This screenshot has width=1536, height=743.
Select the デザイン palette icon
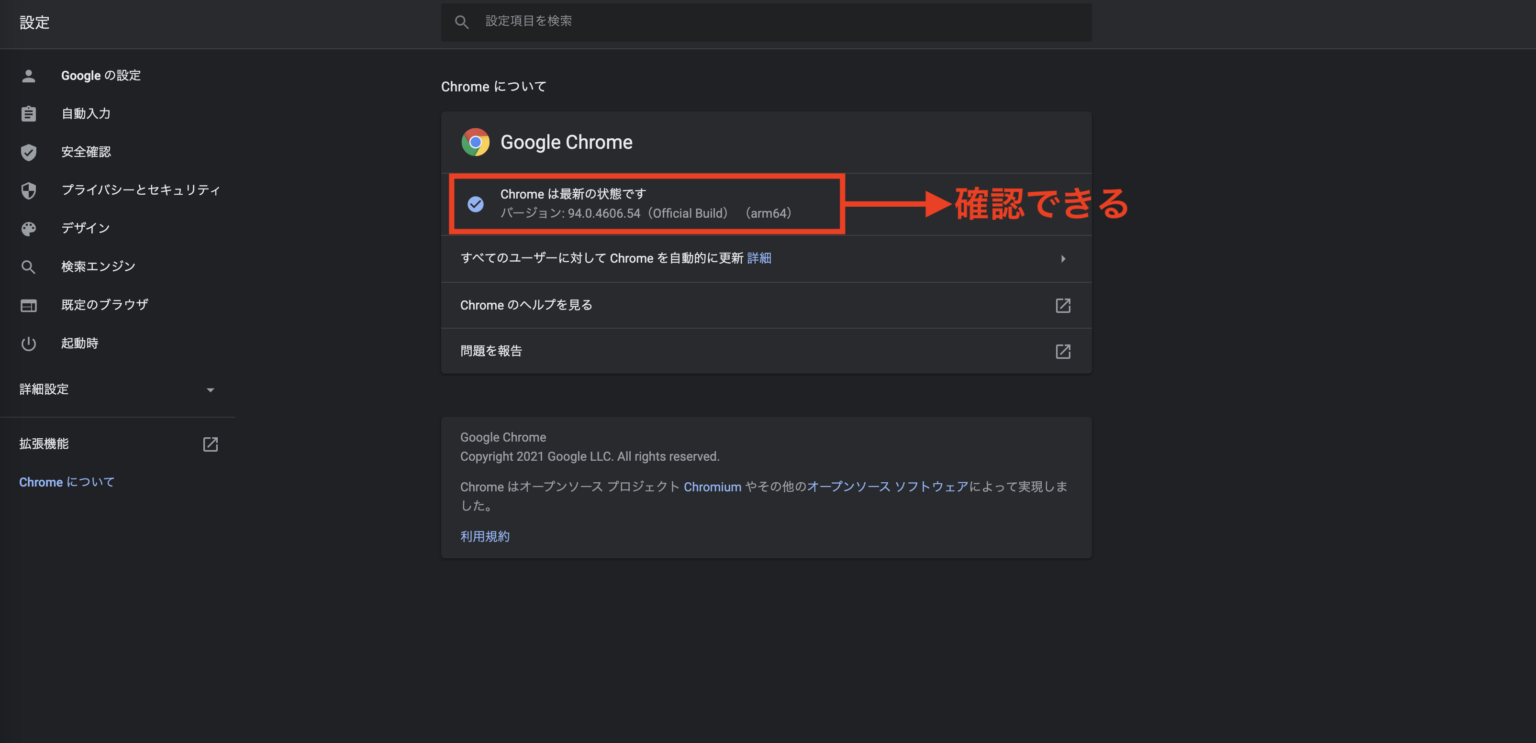pyautogui.click(x=28, y=228)
